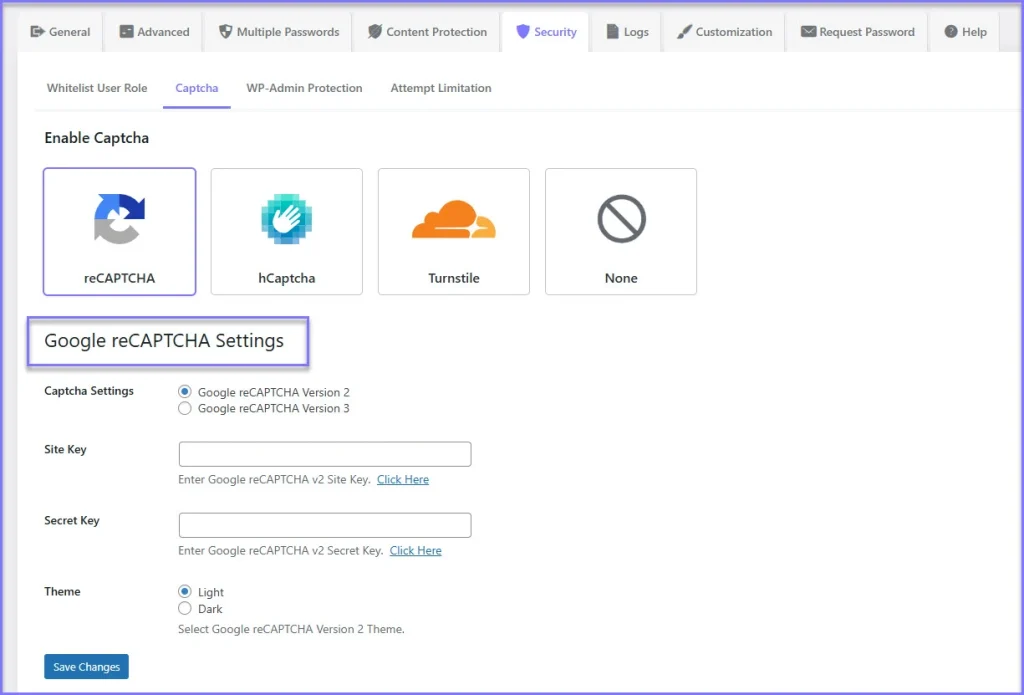Switch to Google reCAPTCHA Version 3
The image size is (1024, 695).
185,408
